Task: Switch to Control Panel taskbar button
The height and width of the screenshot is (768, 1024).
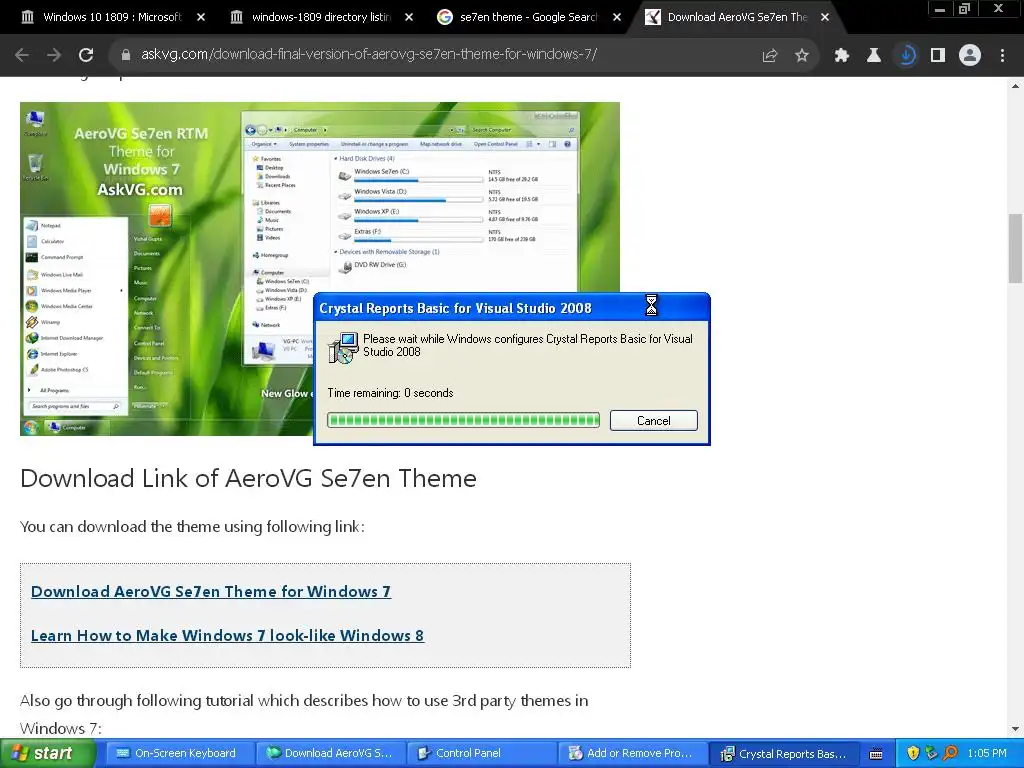Action: (481, 754)
